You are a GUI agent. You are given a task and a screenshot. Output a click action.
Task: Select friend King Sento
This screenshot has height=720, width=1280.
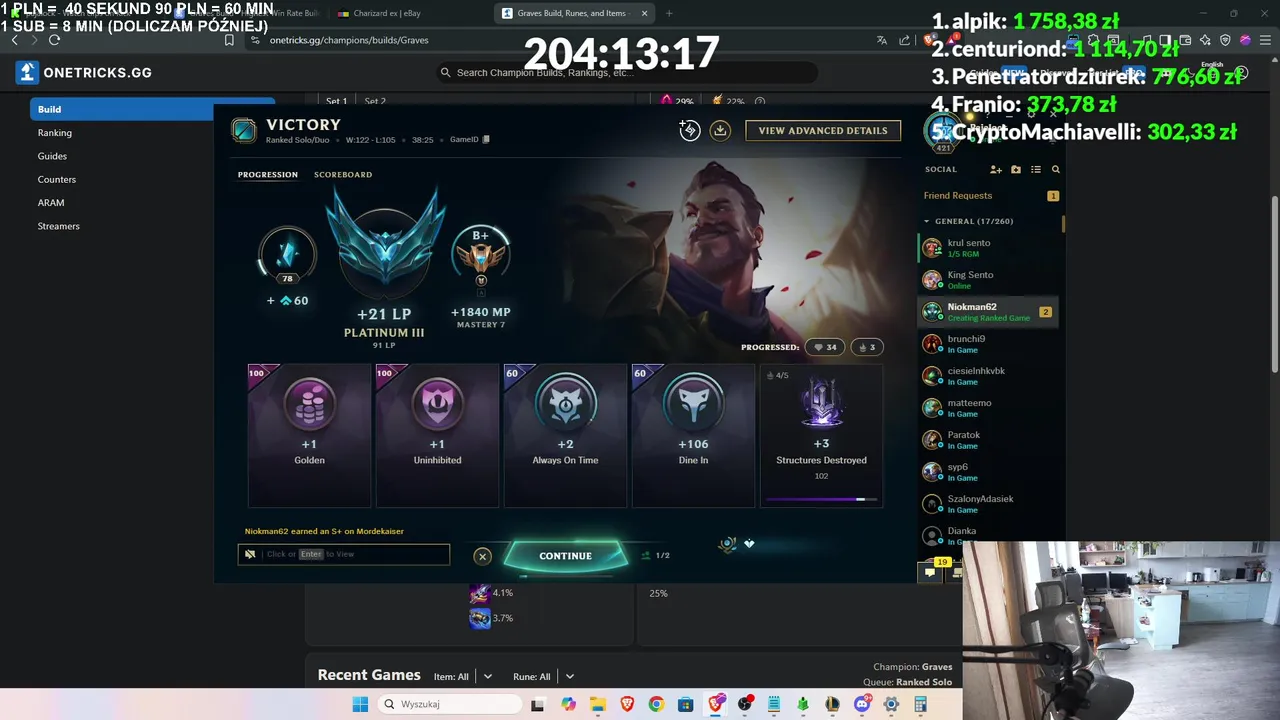tap(990, 280)
